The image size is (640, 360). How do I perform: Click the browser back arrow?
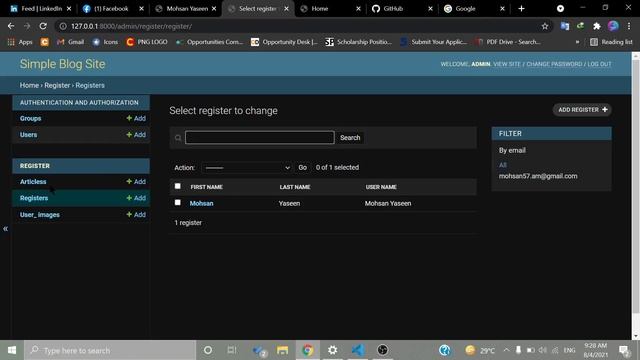(x=11, y=26)
